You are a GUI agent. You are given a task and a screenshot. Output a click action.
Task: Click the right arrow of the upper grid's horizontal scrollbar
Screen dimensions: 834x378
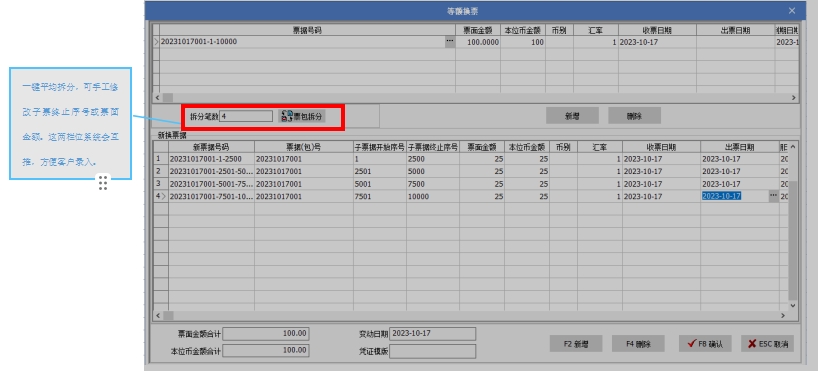click(x=793, y=98)
